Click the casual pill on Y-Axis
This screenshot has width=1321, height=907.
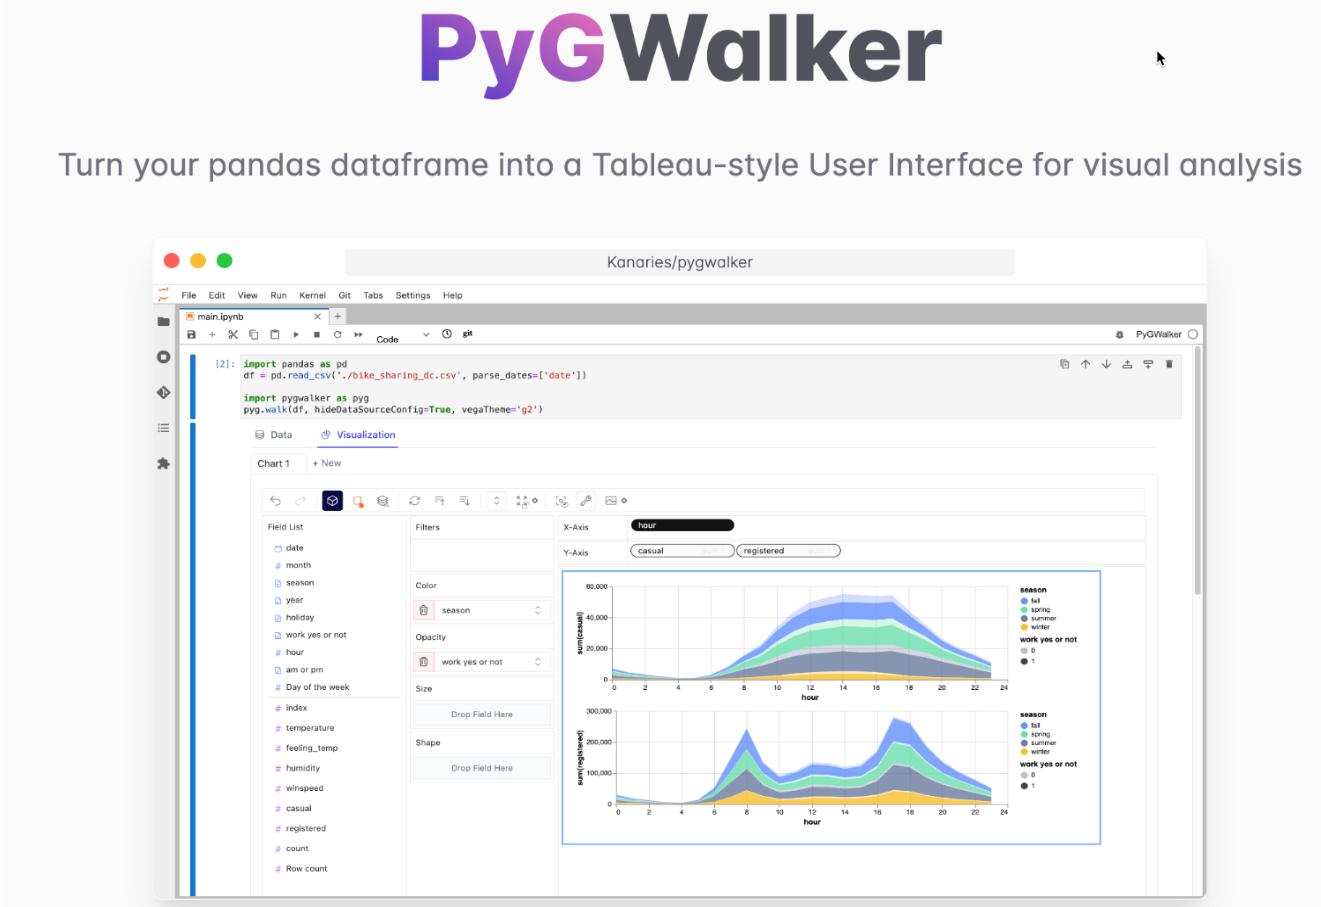coord(682,551)
